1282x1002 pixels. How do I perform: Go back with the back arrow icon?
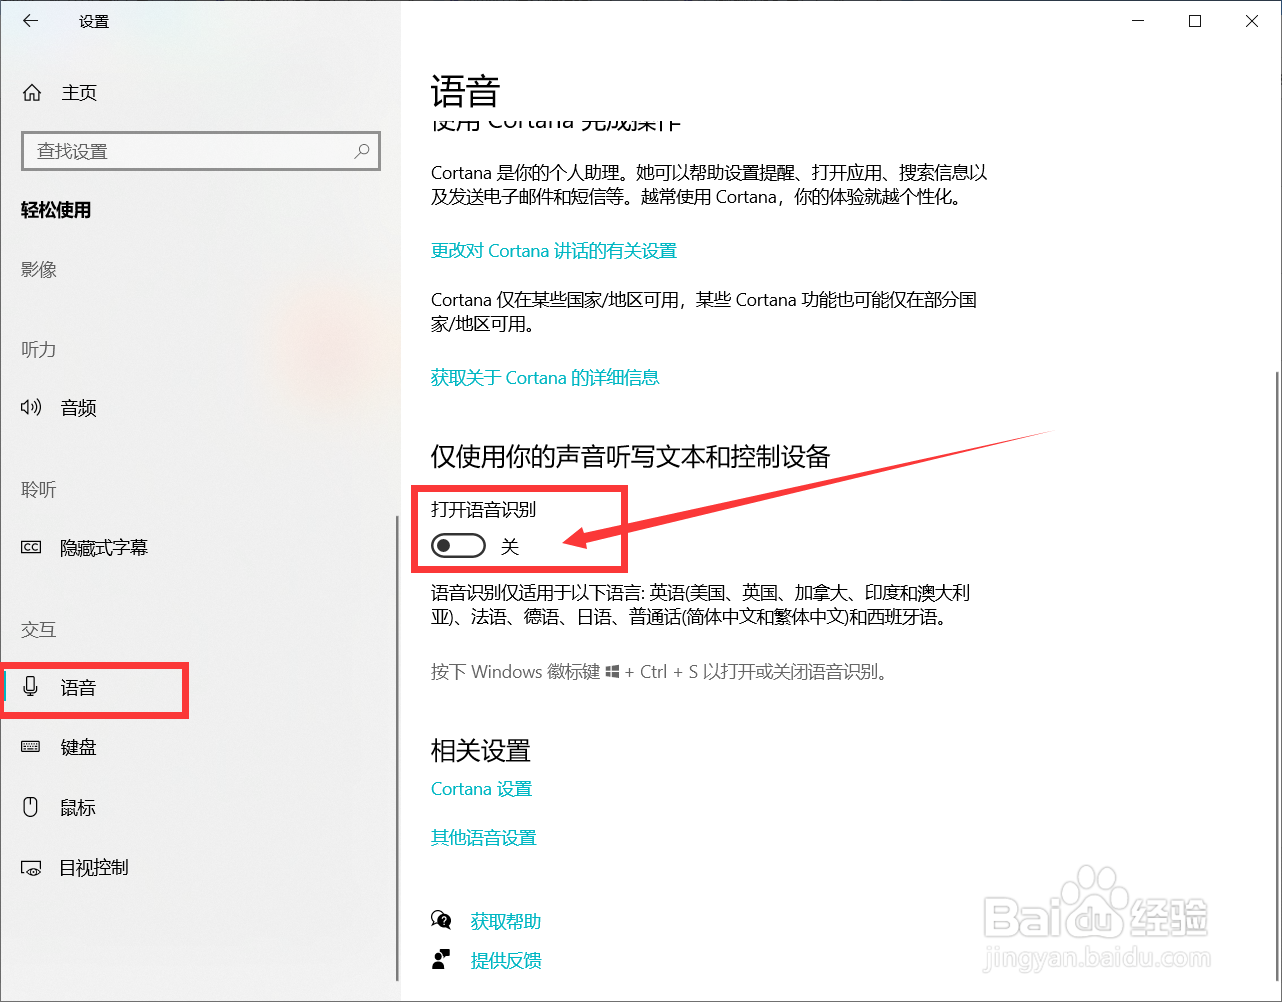click(31, 20)
